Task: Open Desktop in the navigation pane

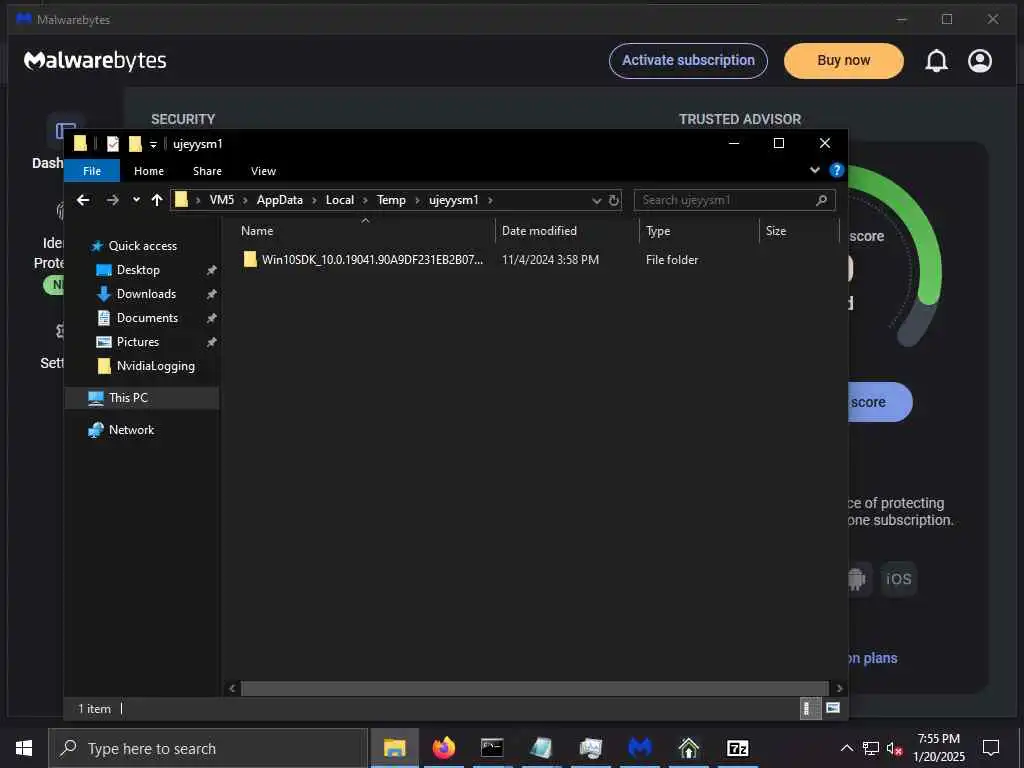Action: (x=138, y=270)
